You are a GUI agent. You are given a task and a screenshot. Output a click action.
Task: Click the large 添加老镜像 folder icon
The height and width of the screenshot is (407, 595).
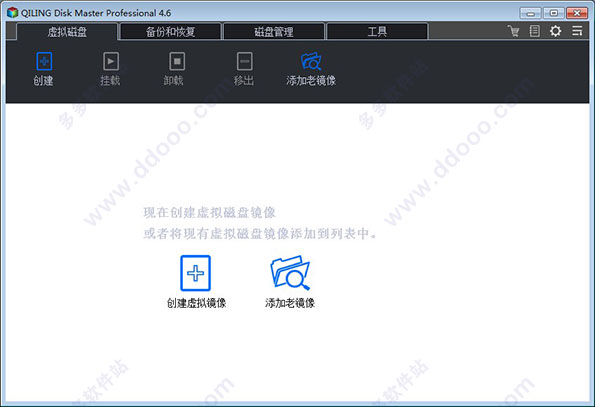[x=290, y=272]
